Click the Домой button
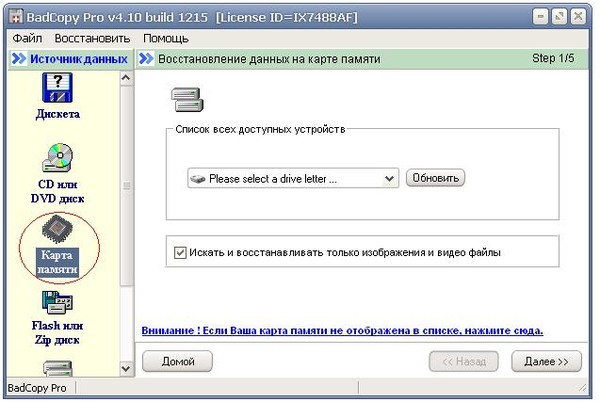Image resolution: width=600 pixels, height=402 pixels. click(x=178, y=361)
